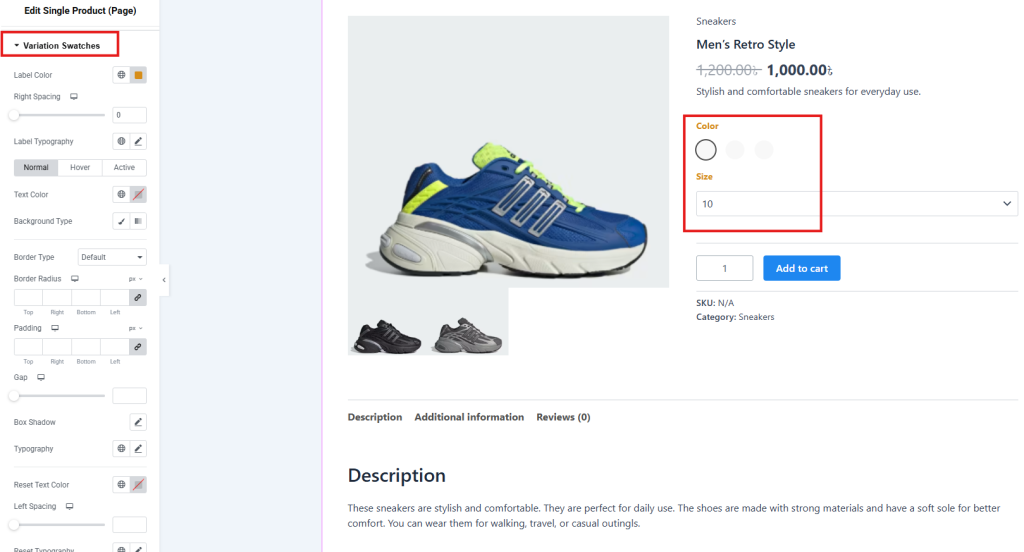The width and height of the screenshot is (1024, 552).
Task: Open the Text Color swatch picker
Action: 138,195
